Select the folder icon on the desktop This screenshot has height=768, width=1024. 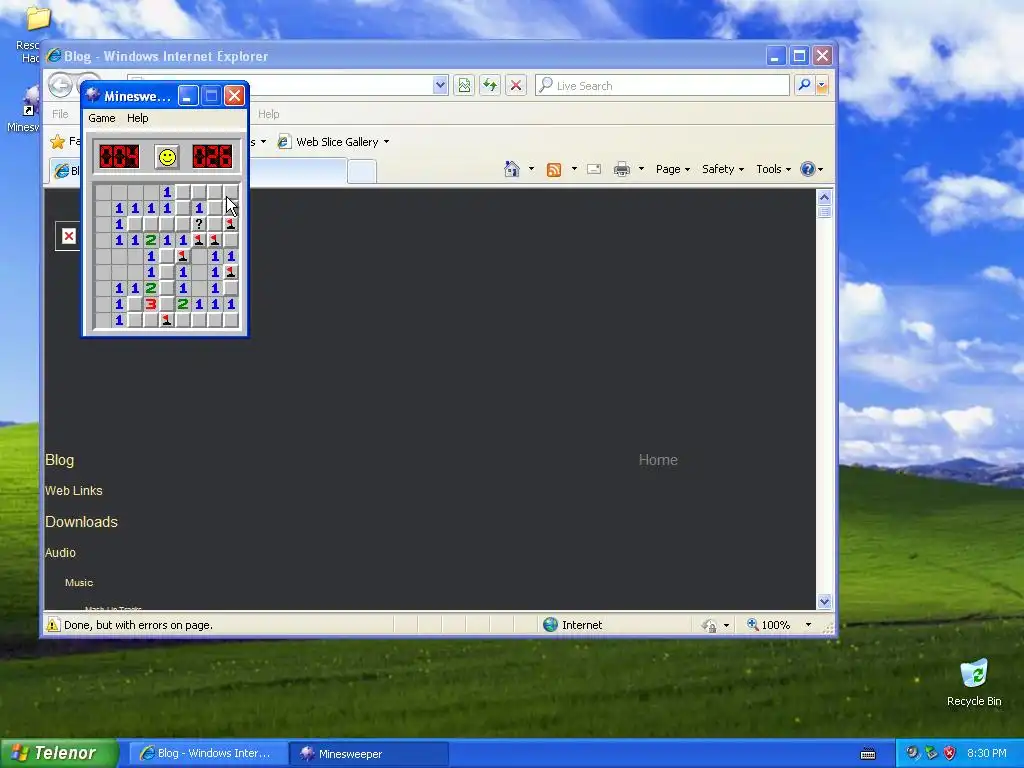coord(37,19)
